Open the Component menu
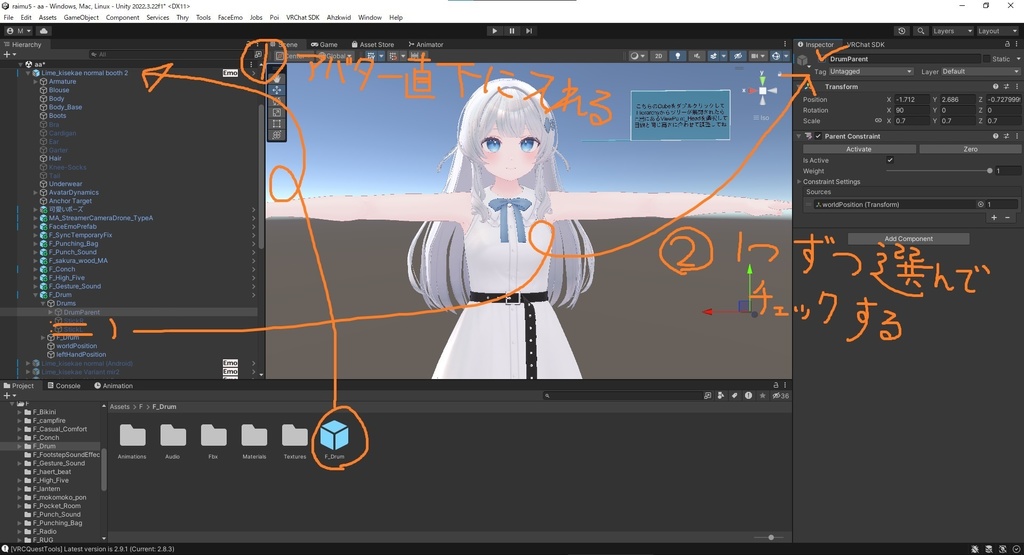The height and width of the screenshot is (555, 1024). coord(122,18)
